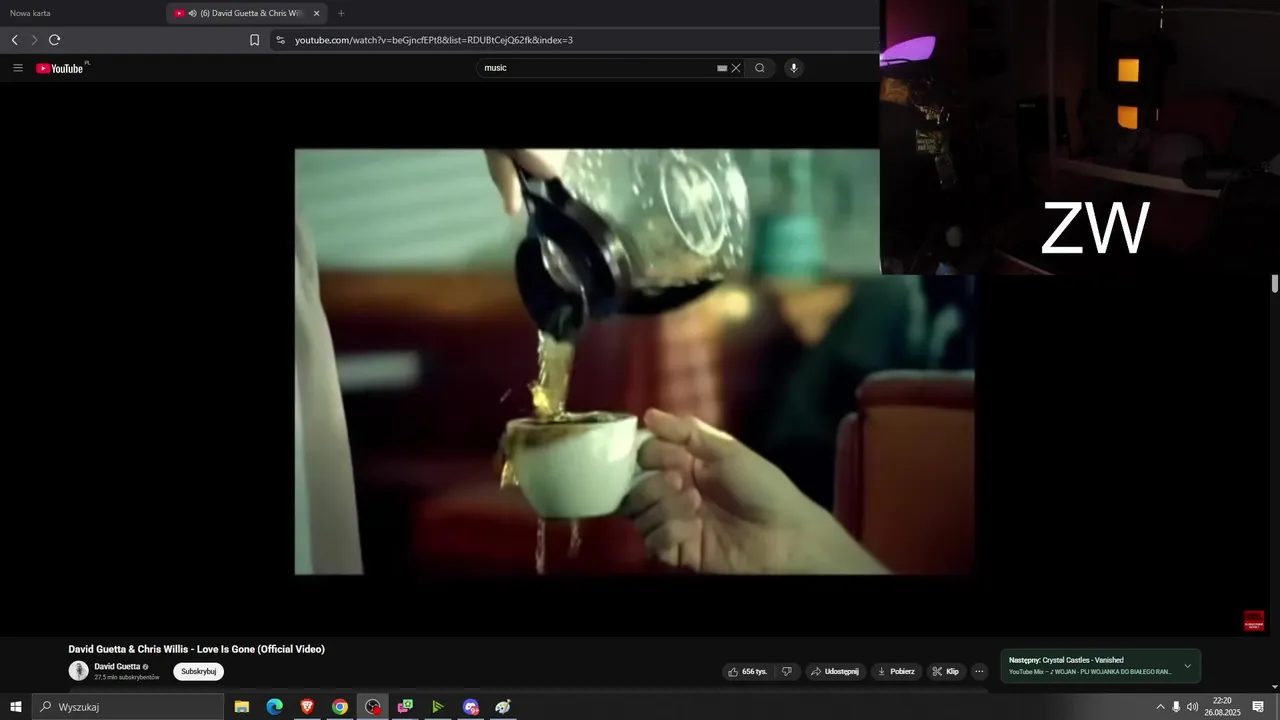Go to YouTube home via logo
The image size is (1280, 720).
(x=60, y=68)
